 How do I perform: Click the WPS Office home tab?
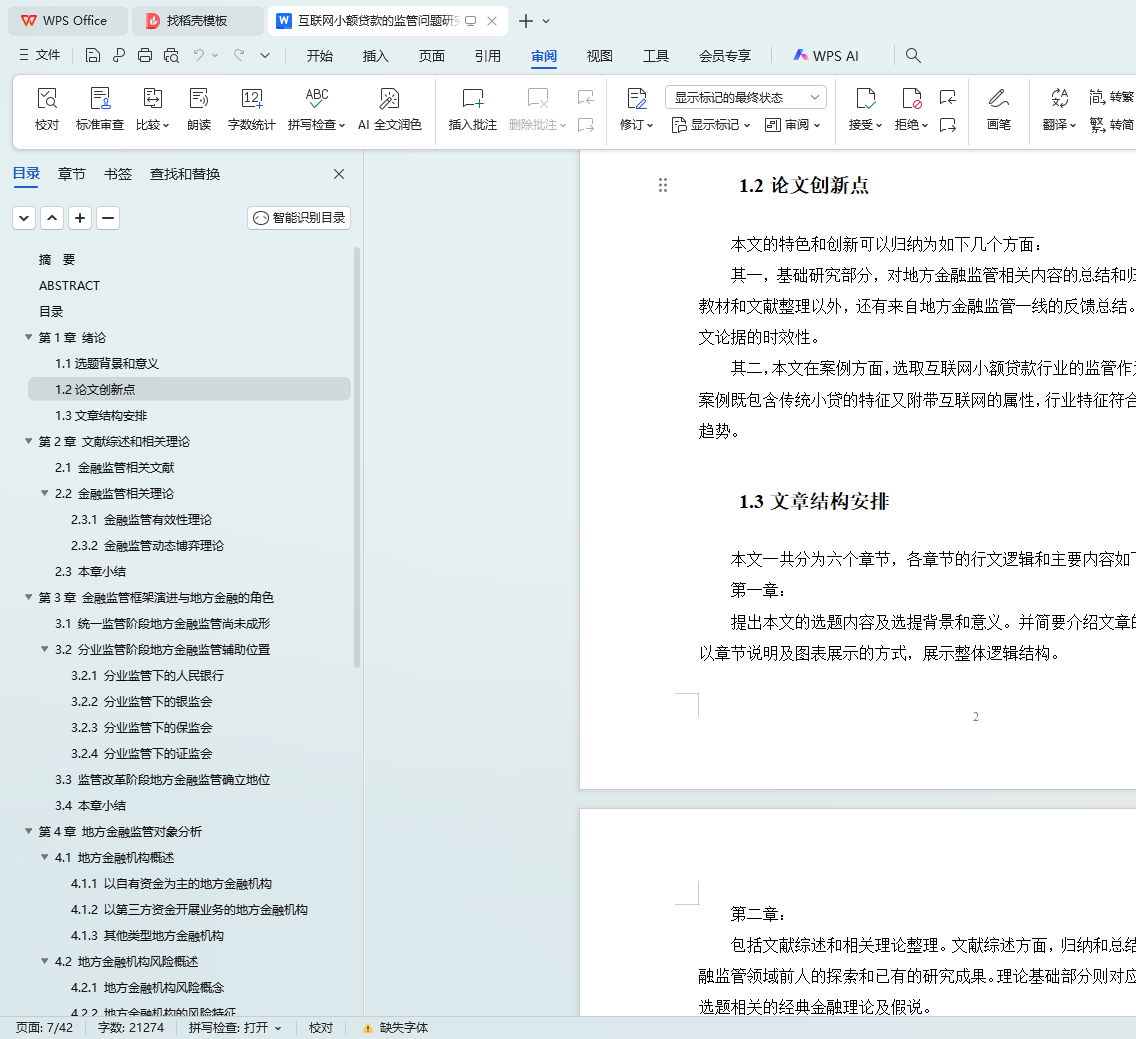[x=66, y=21]
